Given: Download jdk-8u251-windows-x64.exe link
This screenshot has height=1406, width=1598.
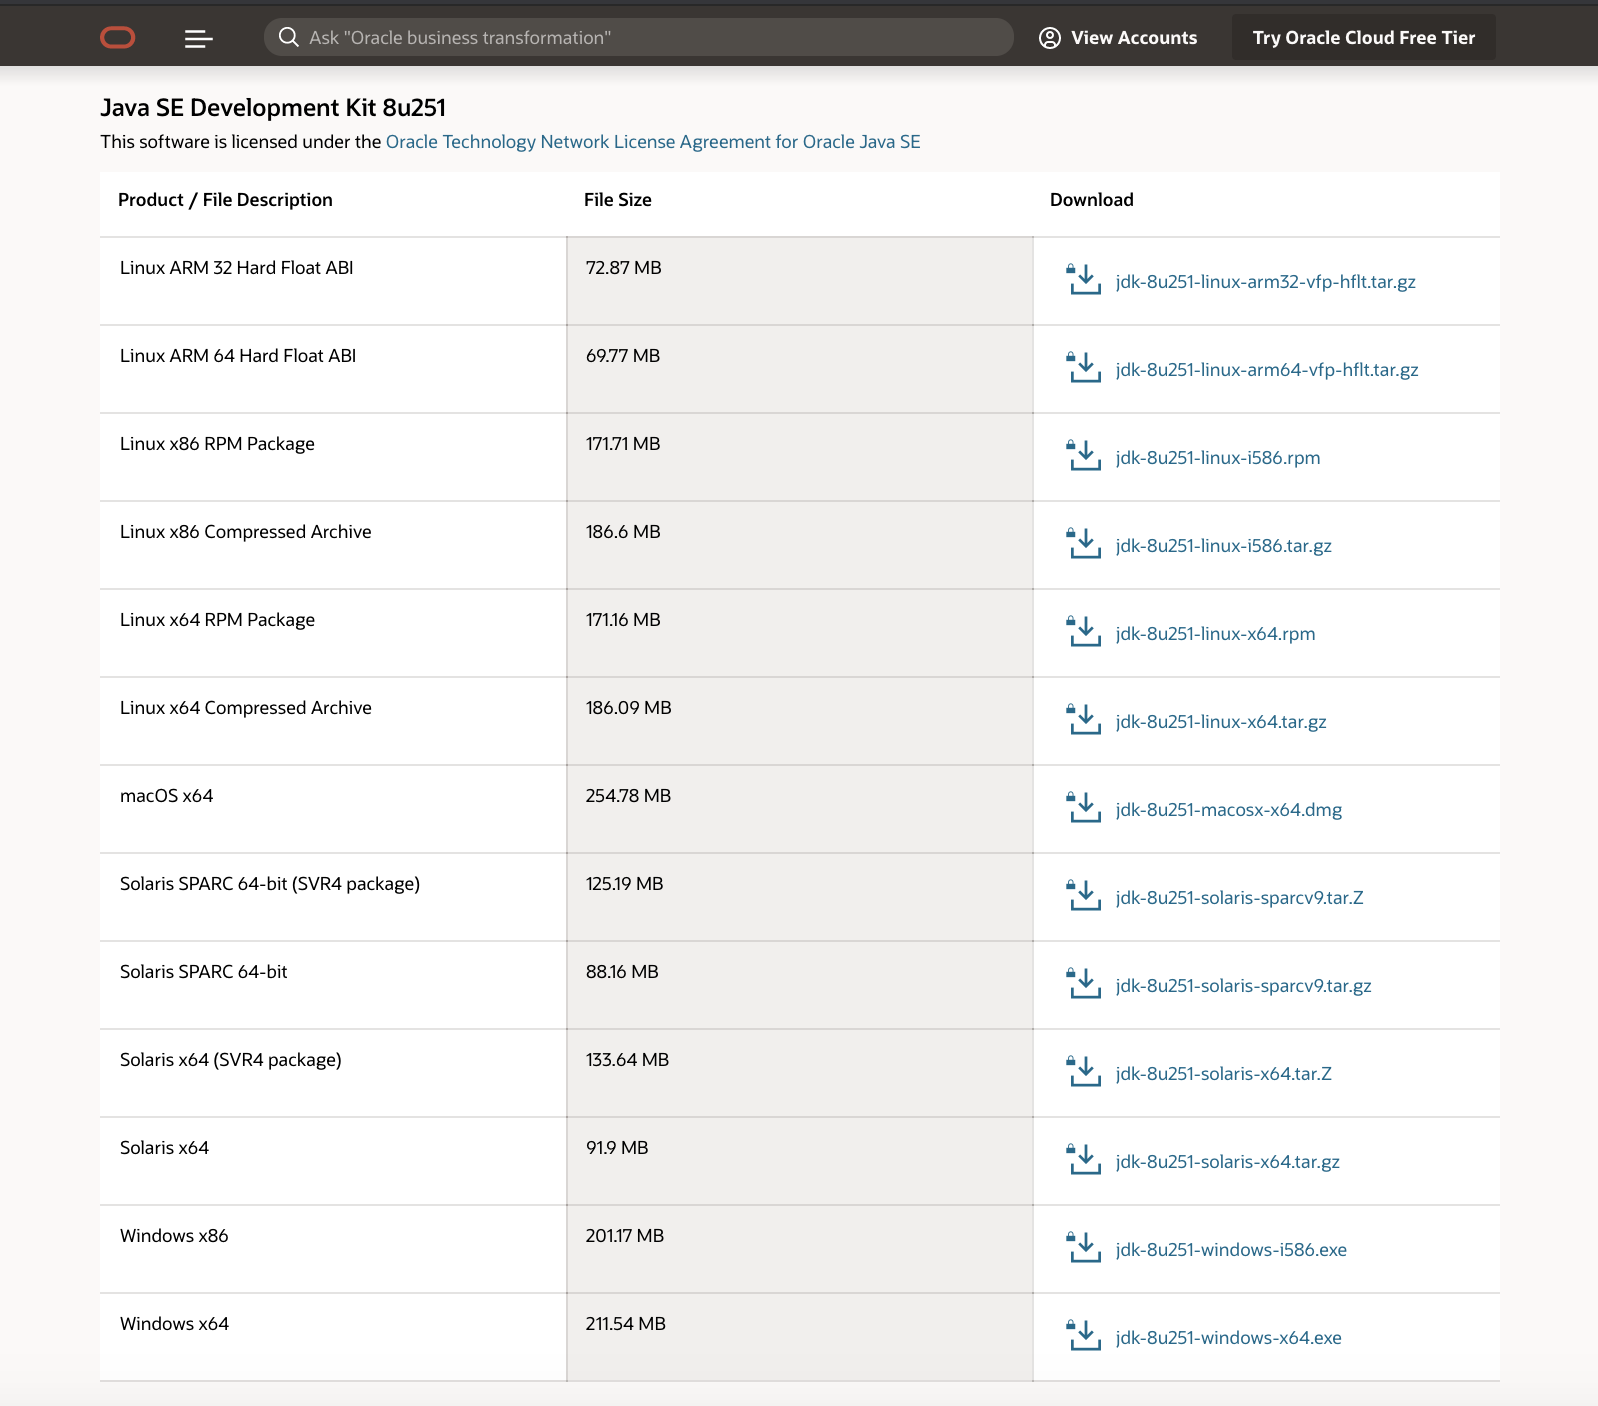Looking at the screenshot, I should click(x=1229, y=1338).
